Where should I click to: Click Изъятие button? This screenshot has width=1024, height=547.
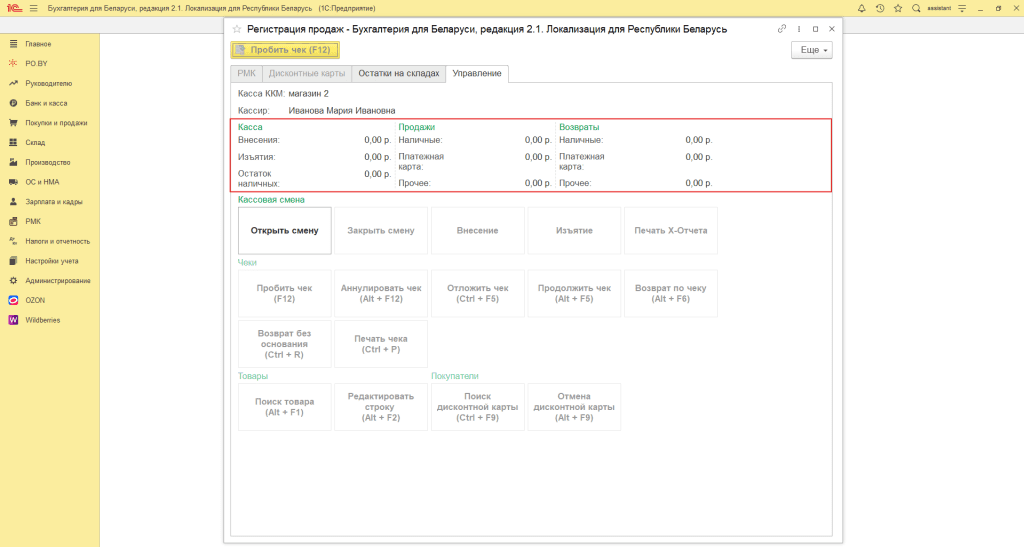coord(574,230)
